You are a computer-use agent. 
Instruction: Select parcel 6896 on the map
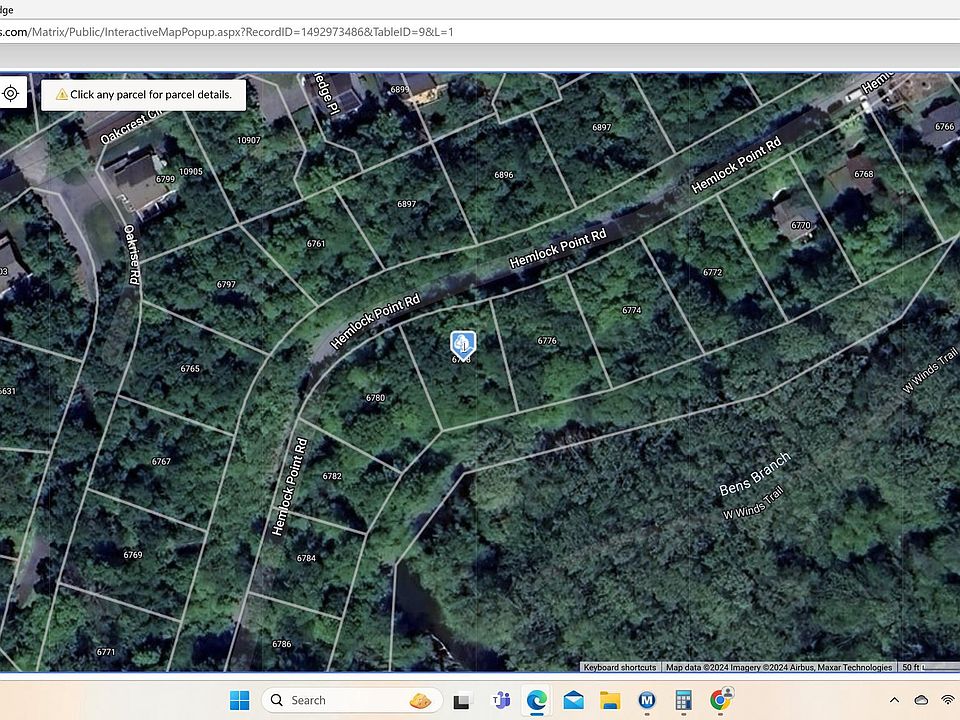[503, 175]
